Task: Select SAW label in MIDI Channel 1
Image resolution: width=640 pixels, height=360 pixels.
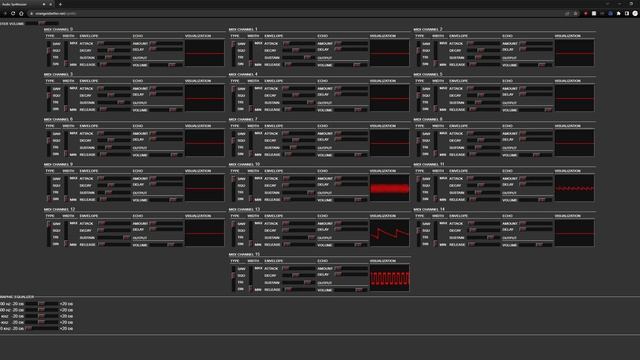Action: pos(241,44)
